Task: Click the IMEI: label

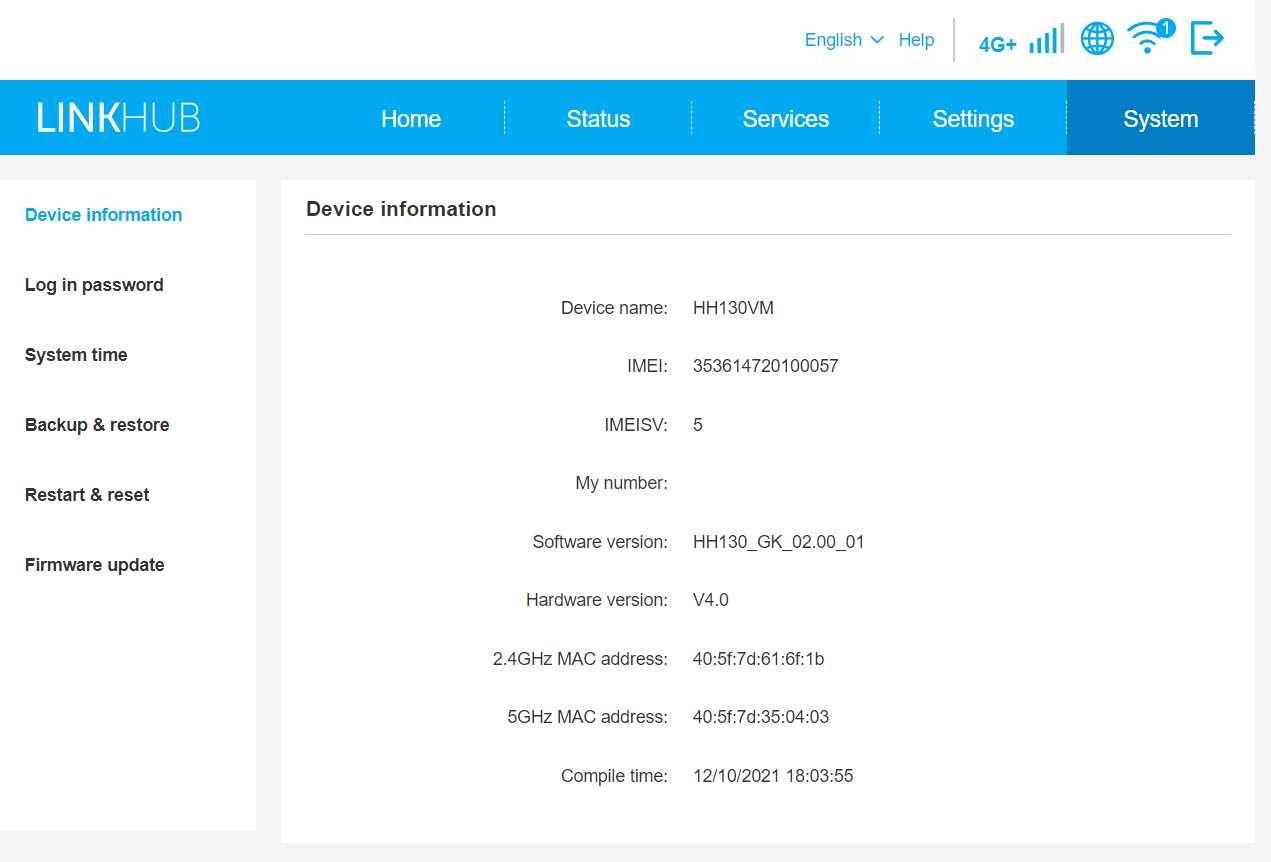Action: click(x=647, y=366)
